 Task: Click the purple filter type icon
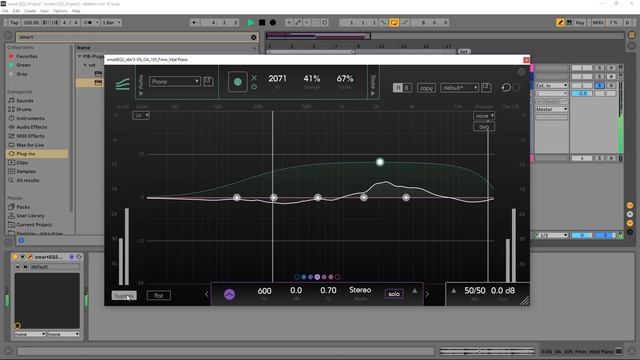229,294
